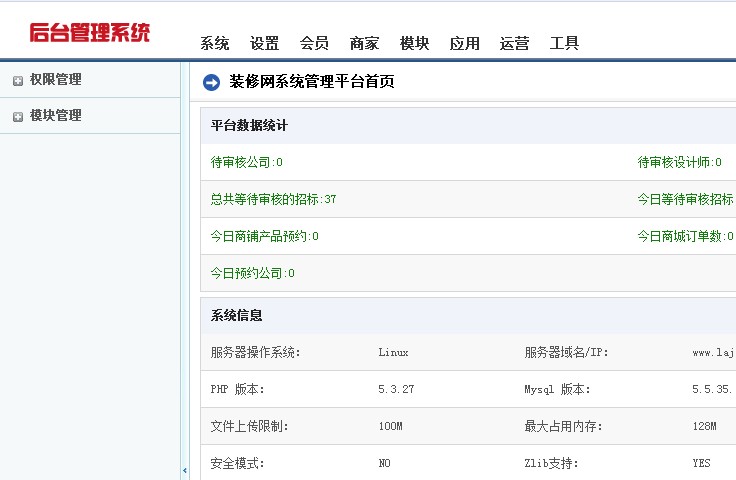Expand the 权限管理 plus icon
The height and width of the screenshot is (480, 736).
pyautogui.click(x=18, y=81)
